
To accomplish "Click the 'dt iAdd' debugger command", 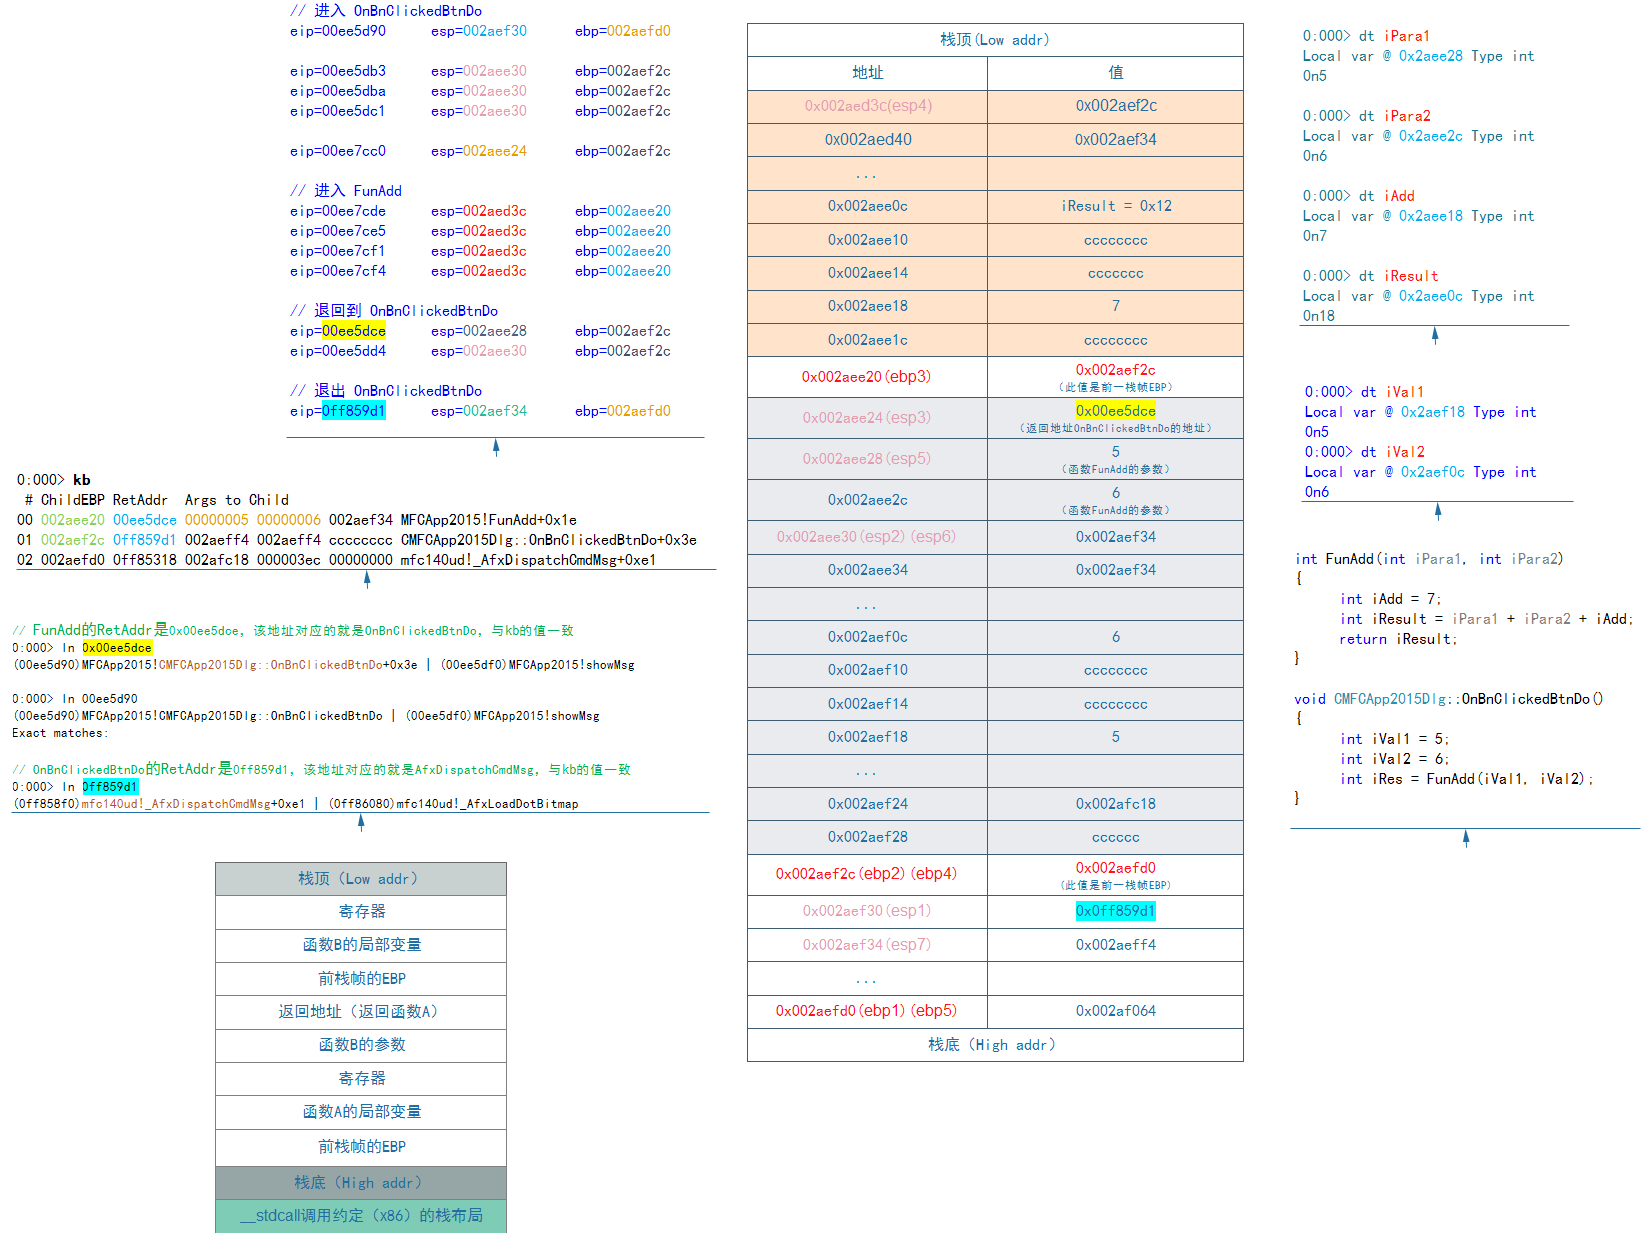I will 1386,196.
